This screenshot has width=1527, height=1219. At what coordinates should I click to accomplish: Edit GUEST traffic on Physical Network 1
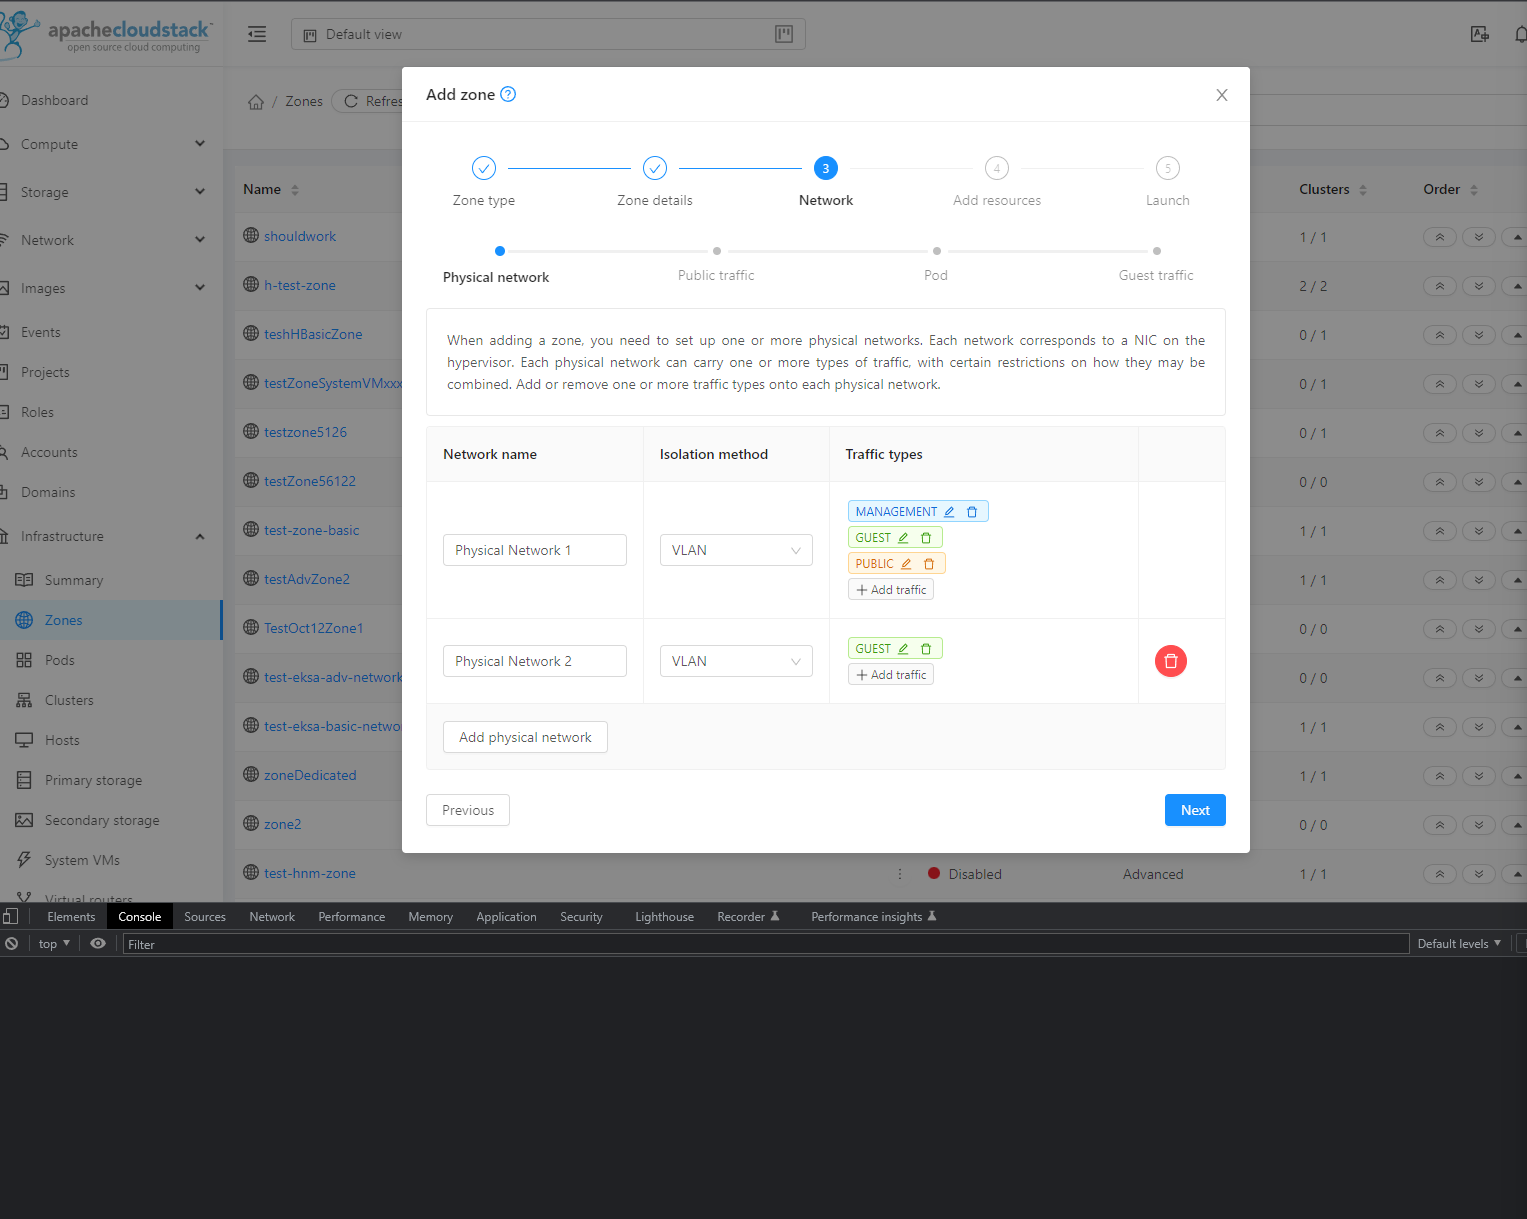pos(903,538)
